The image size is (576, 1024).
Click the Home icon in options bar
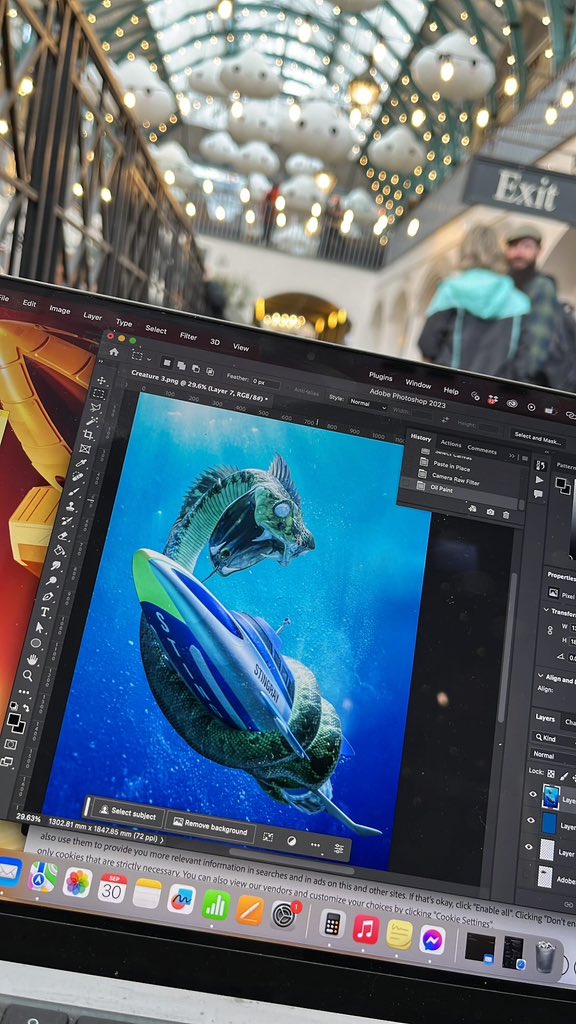click(114, 352)
